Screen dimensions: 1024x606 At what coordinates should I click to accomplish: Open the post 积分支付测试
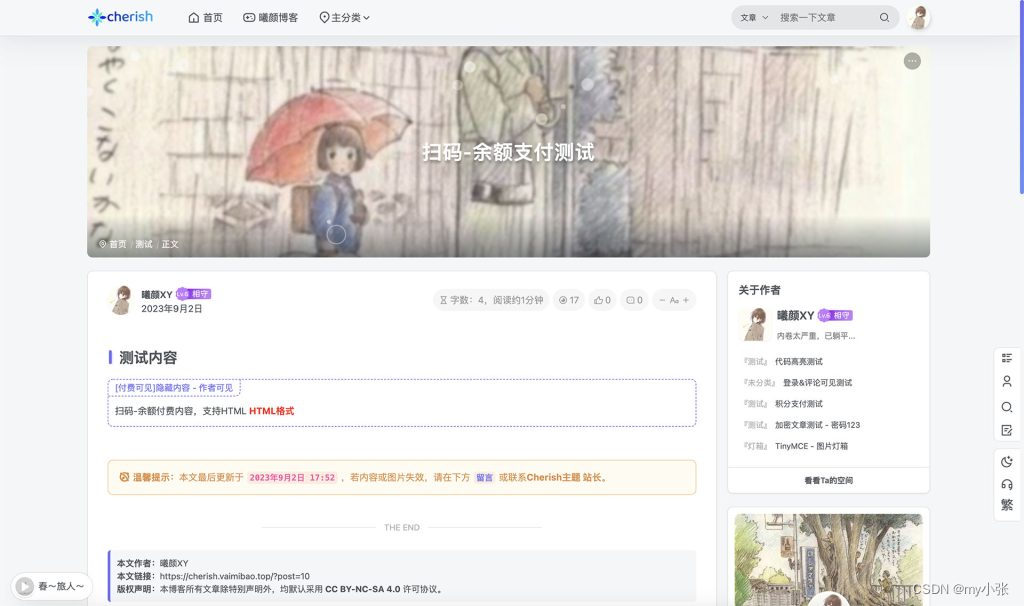pos(799,404)
